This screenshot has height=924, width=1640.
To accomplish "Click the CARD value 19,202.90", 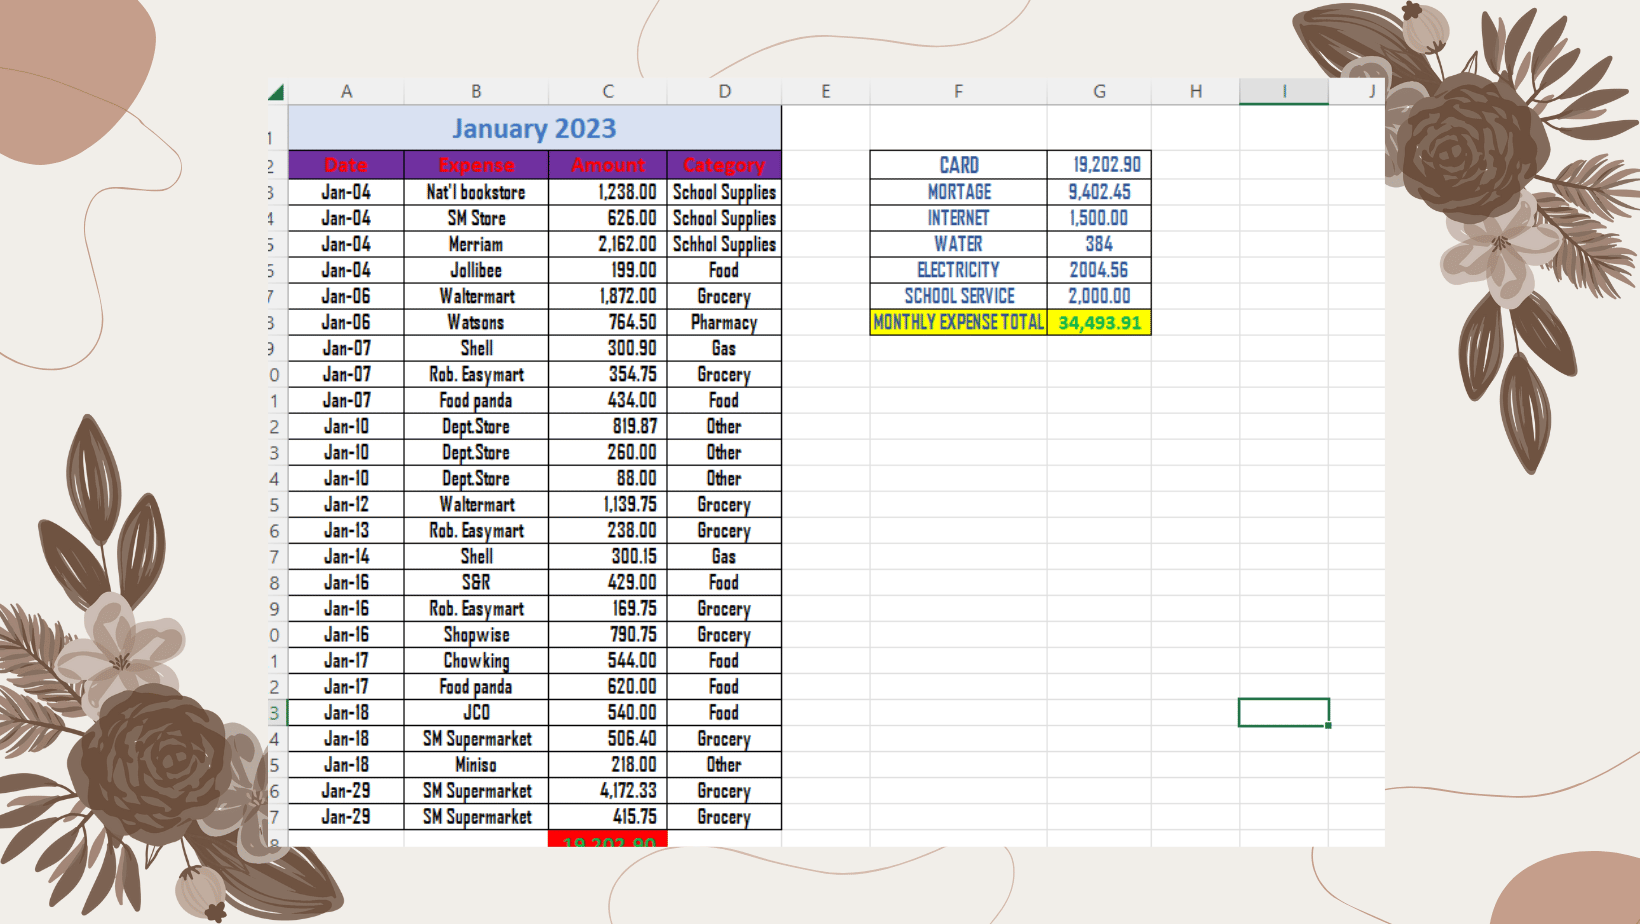I will [x=1099, y=165].
